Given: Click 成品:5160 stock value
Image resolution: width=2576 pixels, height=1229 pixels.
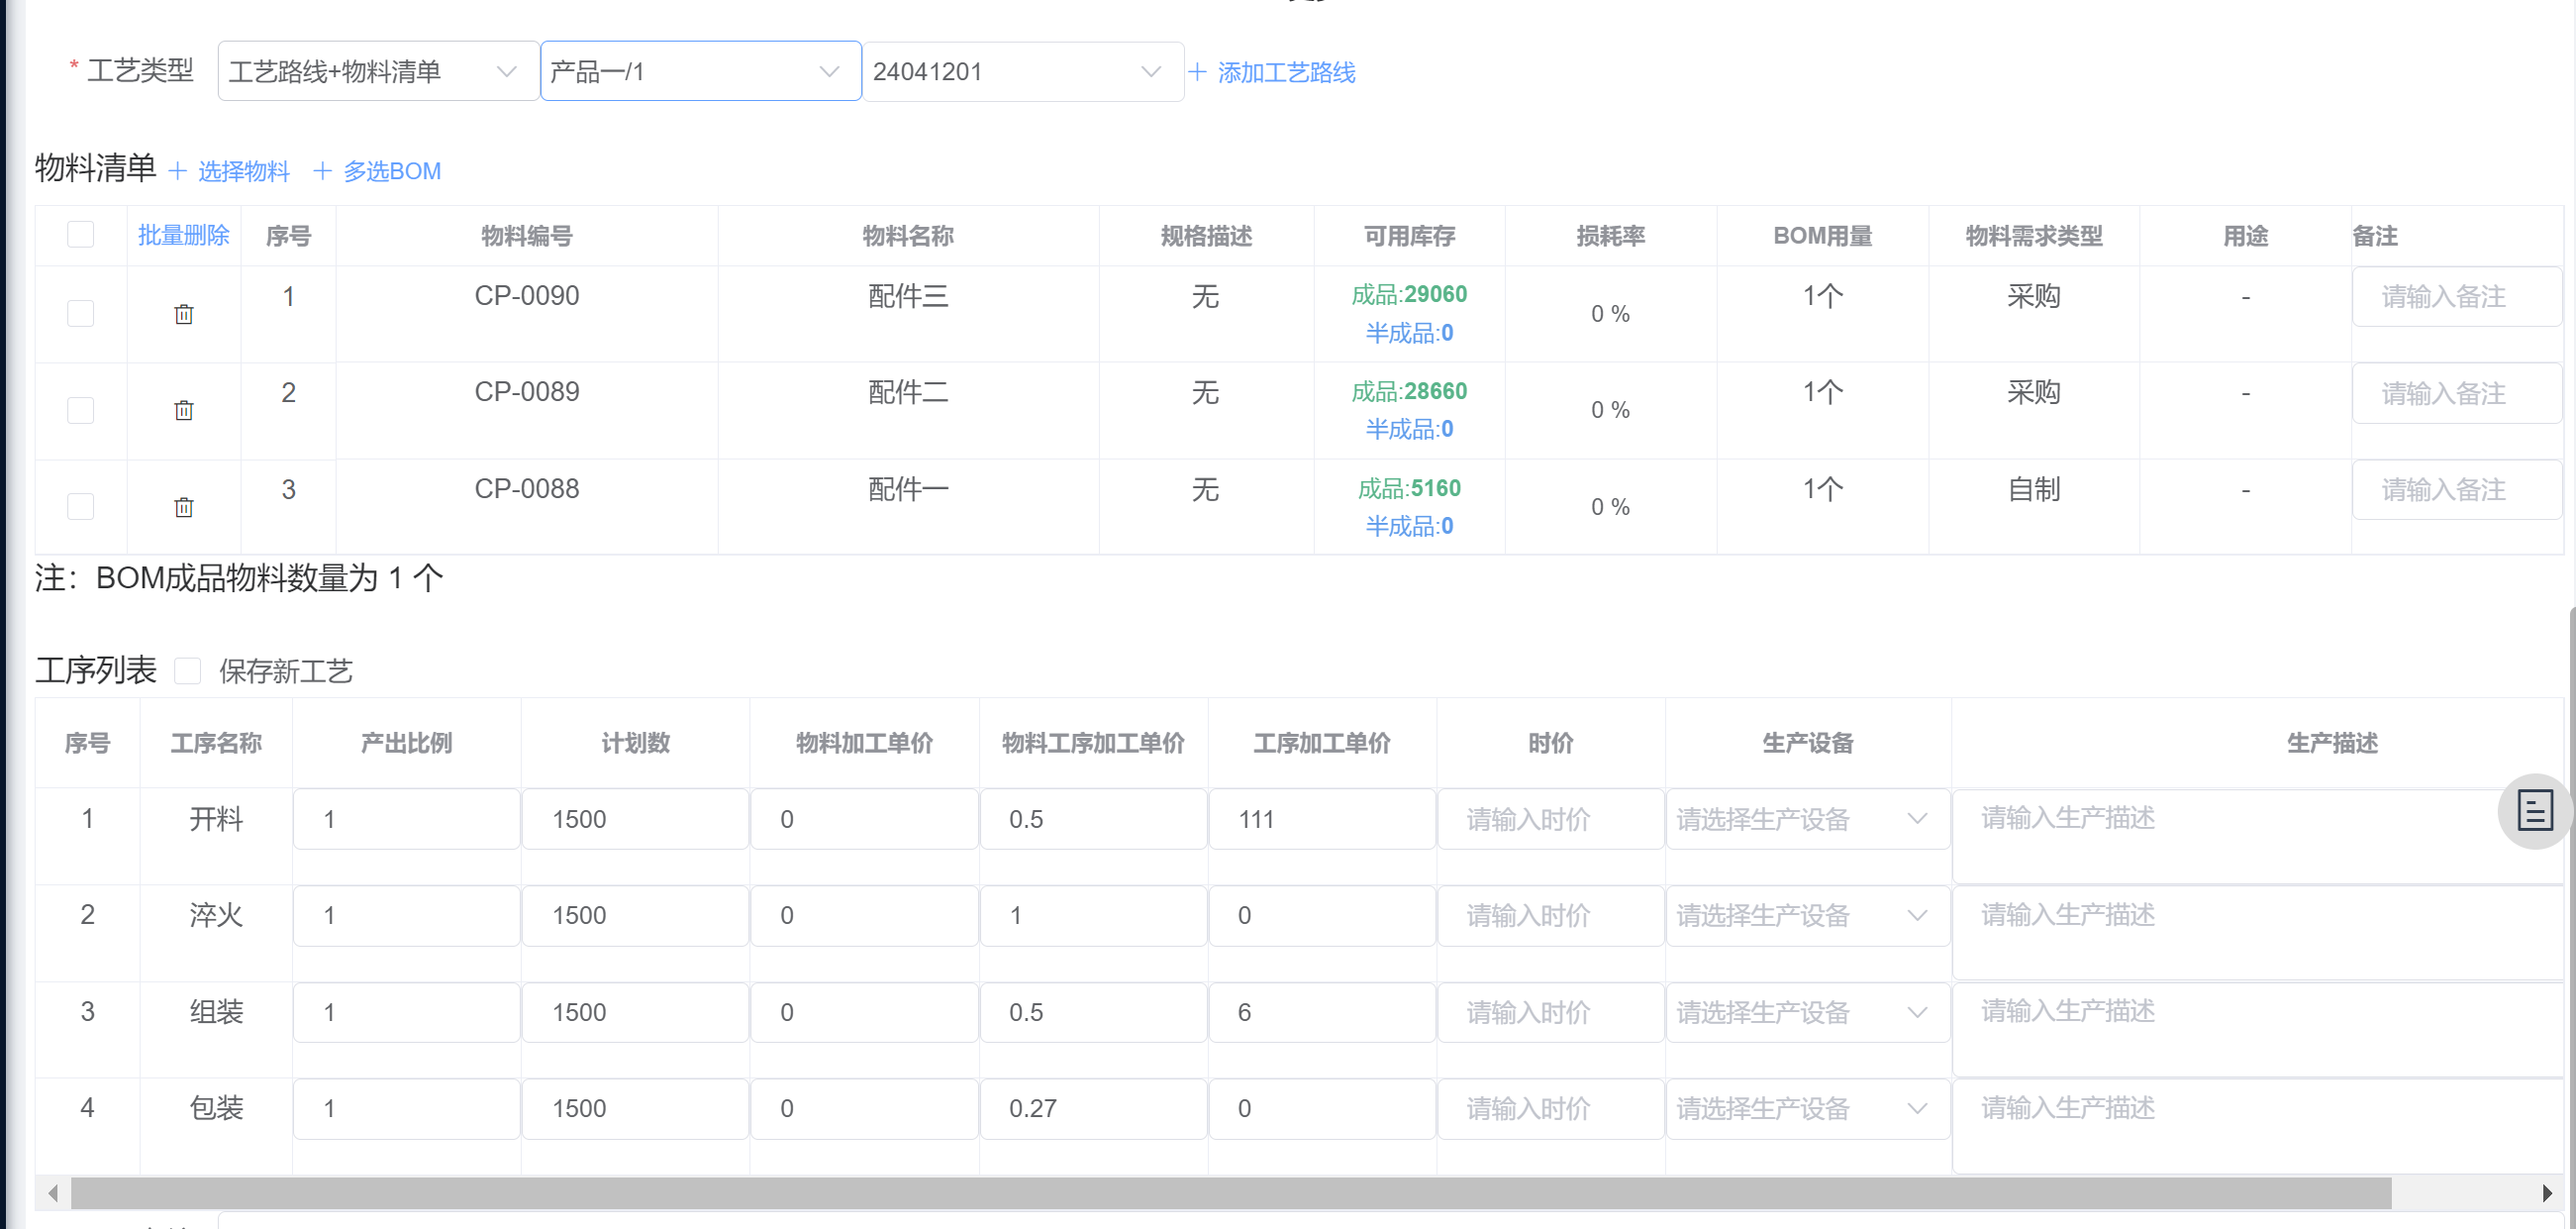Looking at the screenshot, I should pyautogui.click(x=1409, y=488).
